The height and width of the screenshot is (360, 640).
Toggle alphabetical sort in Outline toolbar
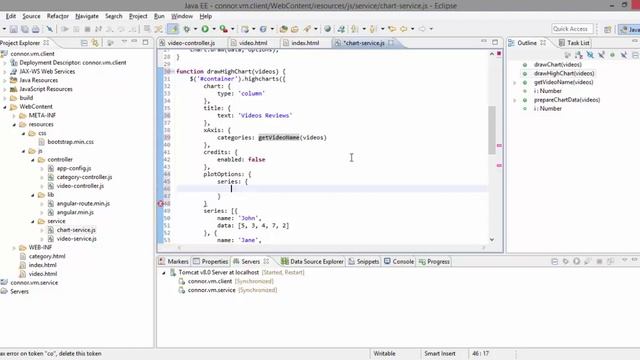[578, 55]
